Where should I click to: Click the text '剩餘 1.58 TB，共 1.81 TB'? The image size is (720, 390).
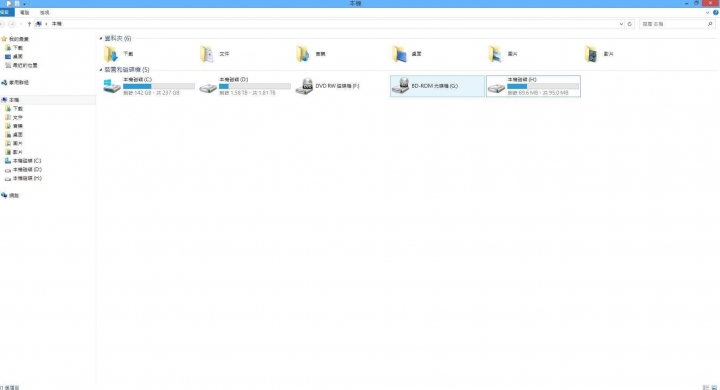point(247,93)
